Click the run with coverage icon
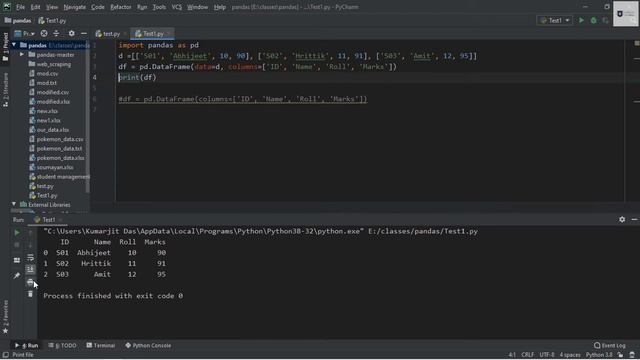 point(605,20)
